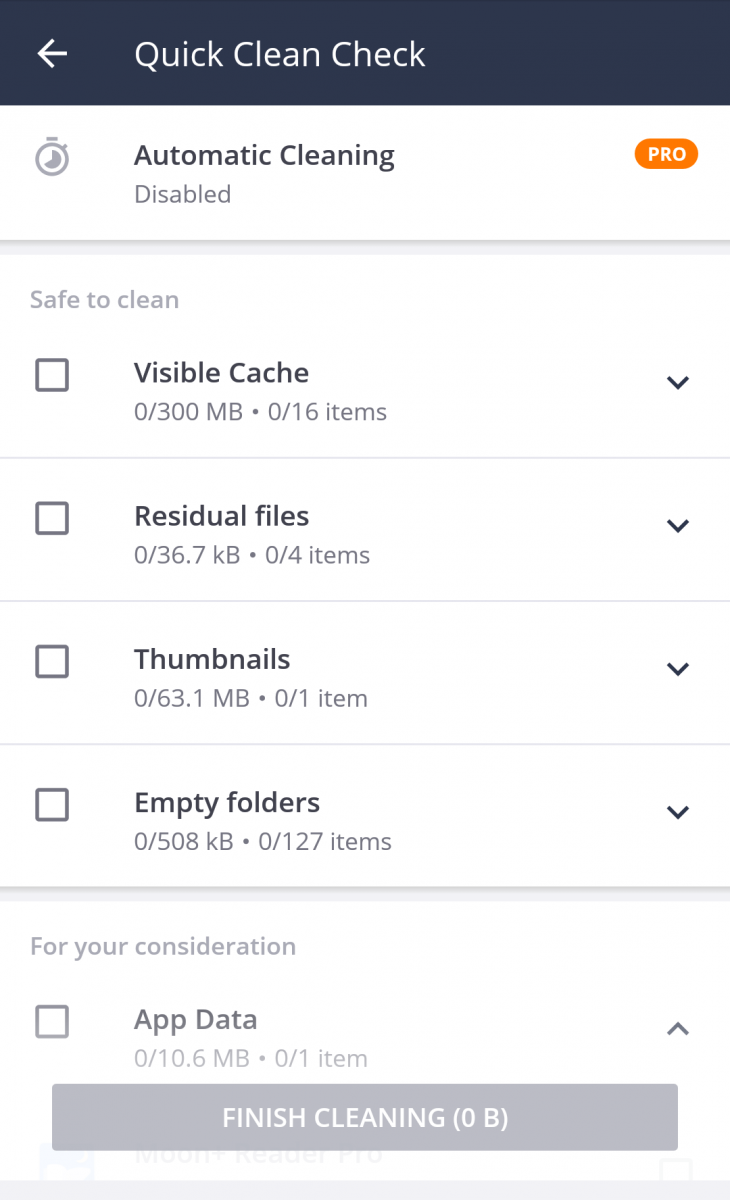Select the Thumbnails checkbox
The height and width of the screenshot is (1200, 730).
pyautogui.click(x=52, y=661)
